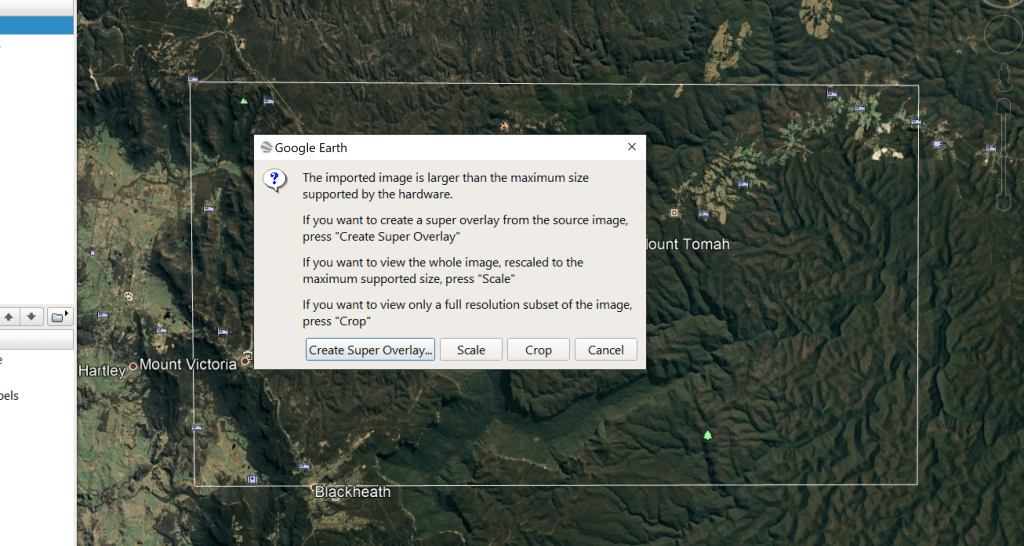Select the Crop option in the dialog

click(x=538, y=350)
